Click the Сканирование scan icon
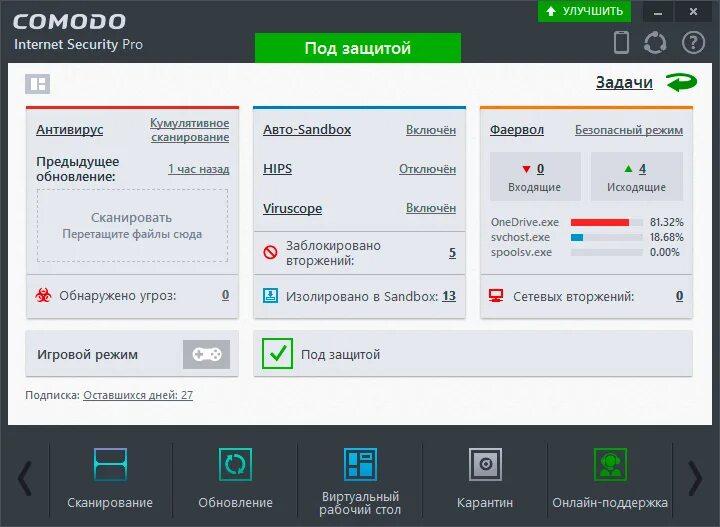The height and width of the screenshot is (527, 720). coord(110,464)
